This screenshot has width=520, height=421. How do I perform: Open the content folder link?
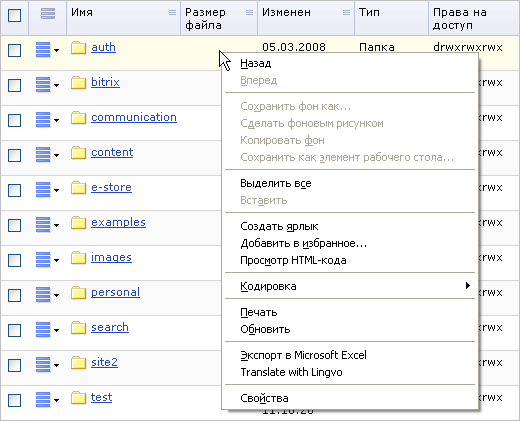tap(112, 152)
